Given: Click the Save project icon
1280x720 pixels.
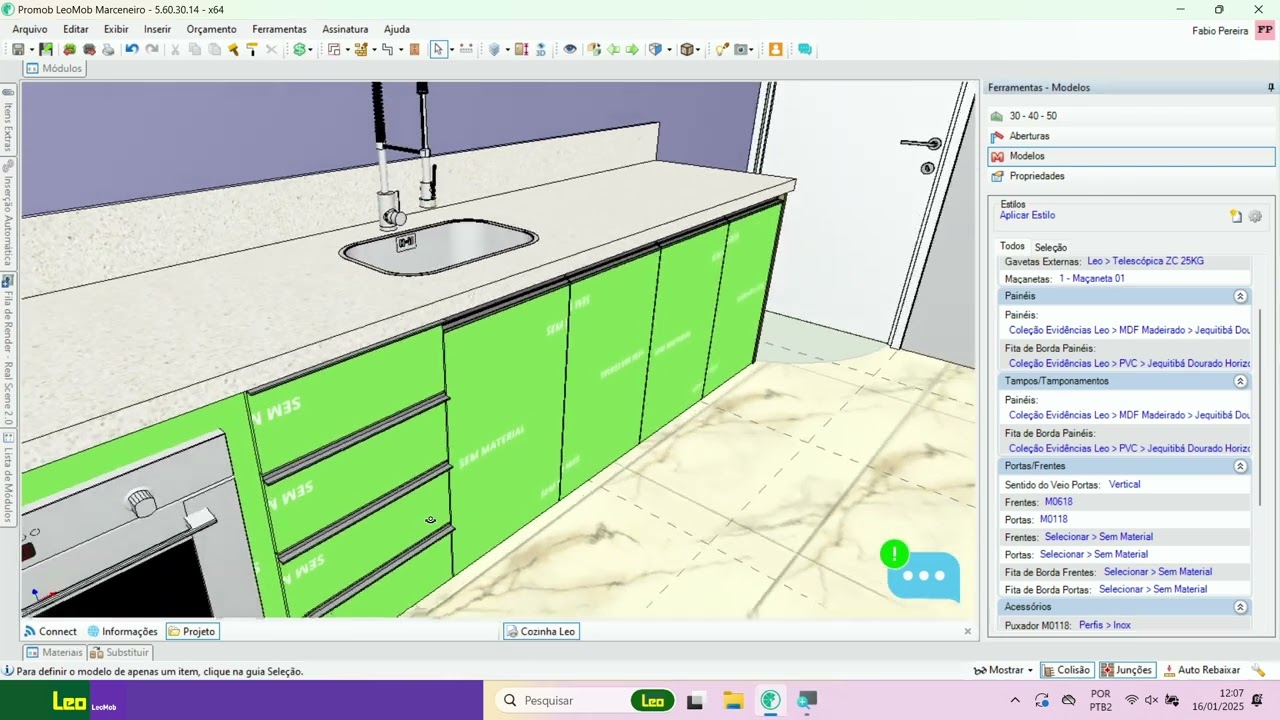Looking at the screenshot, I should click(18, 49).
